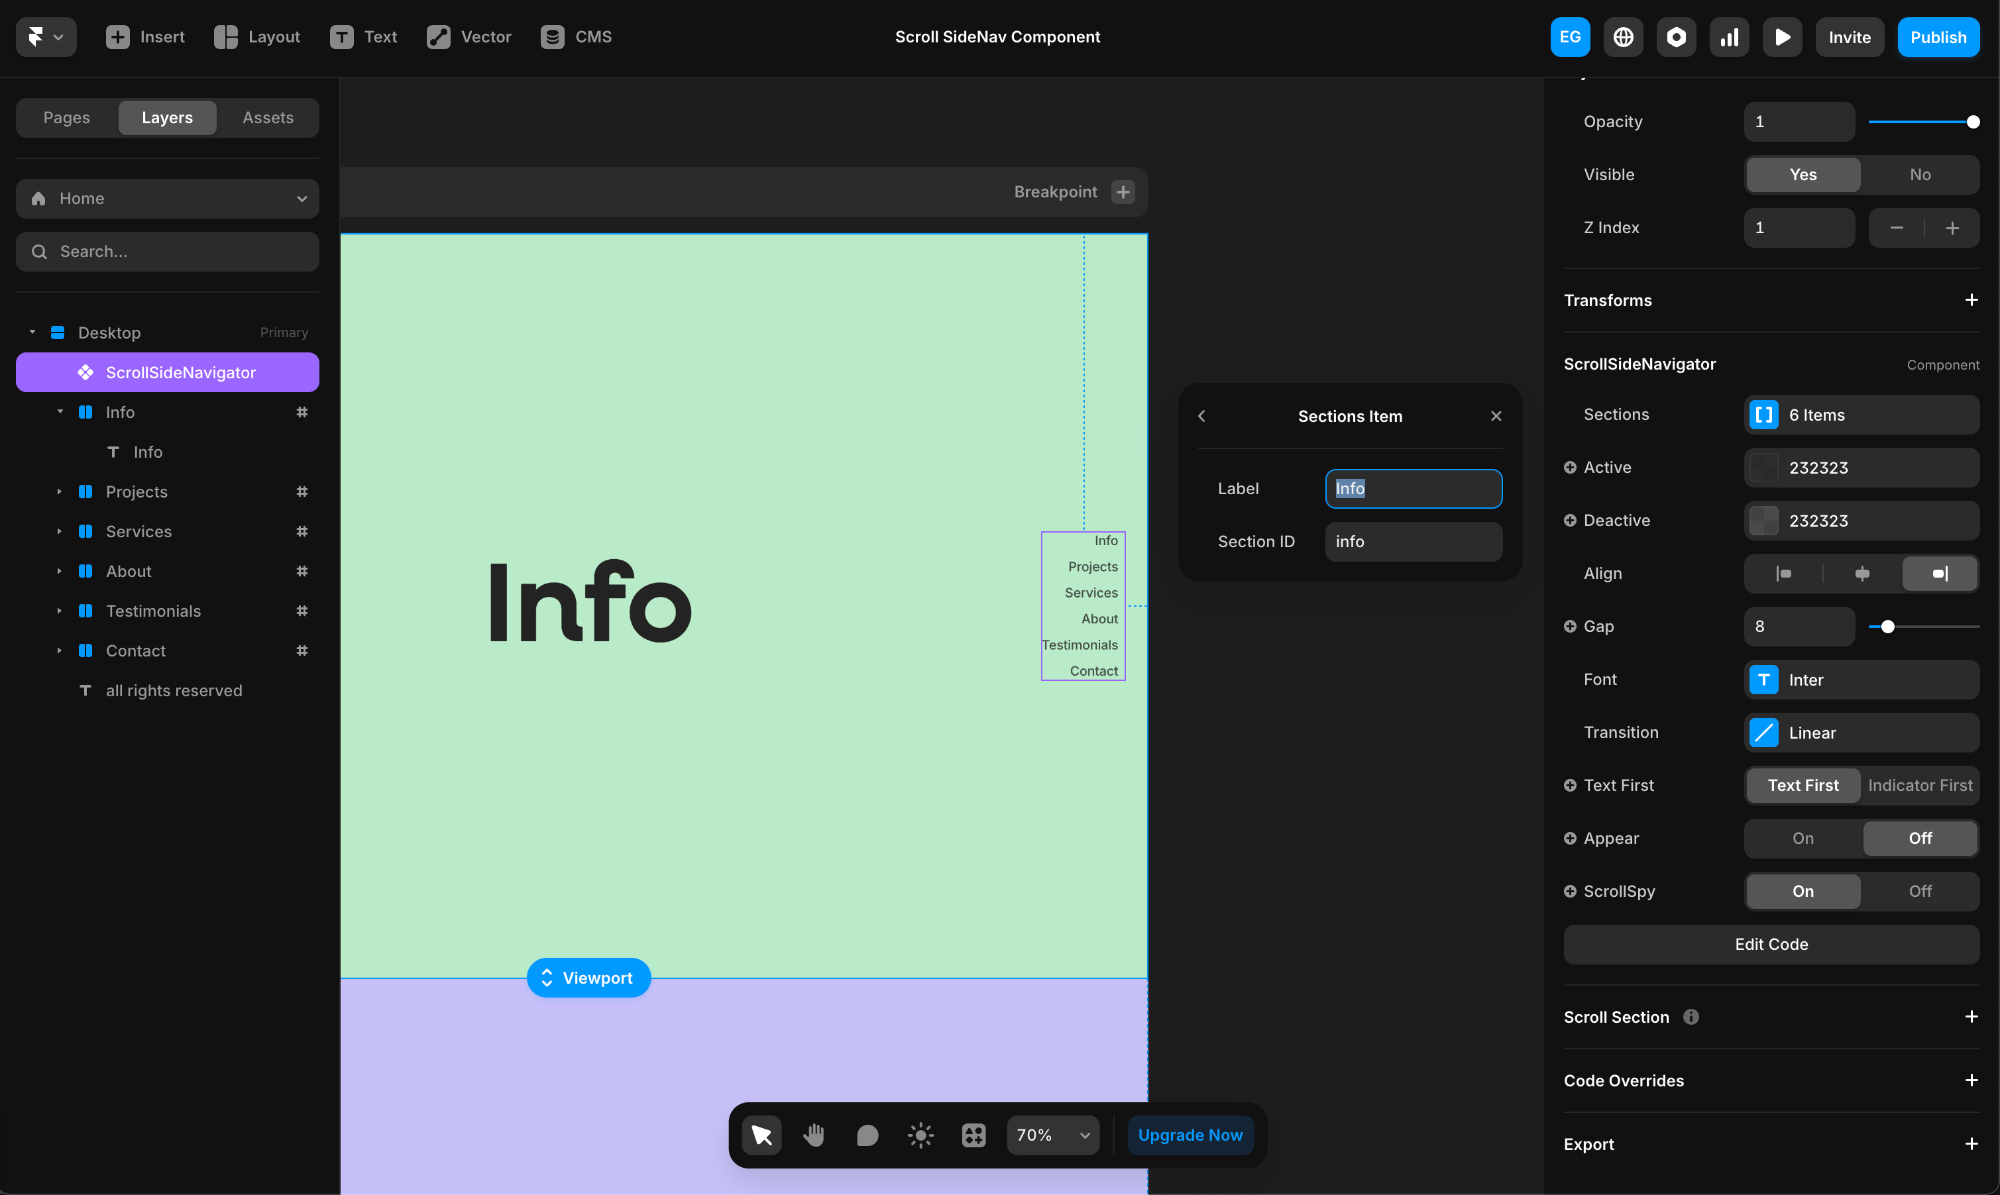
Task: Click the add Breakpoint plus icon
Action: tap(1123, 192)
